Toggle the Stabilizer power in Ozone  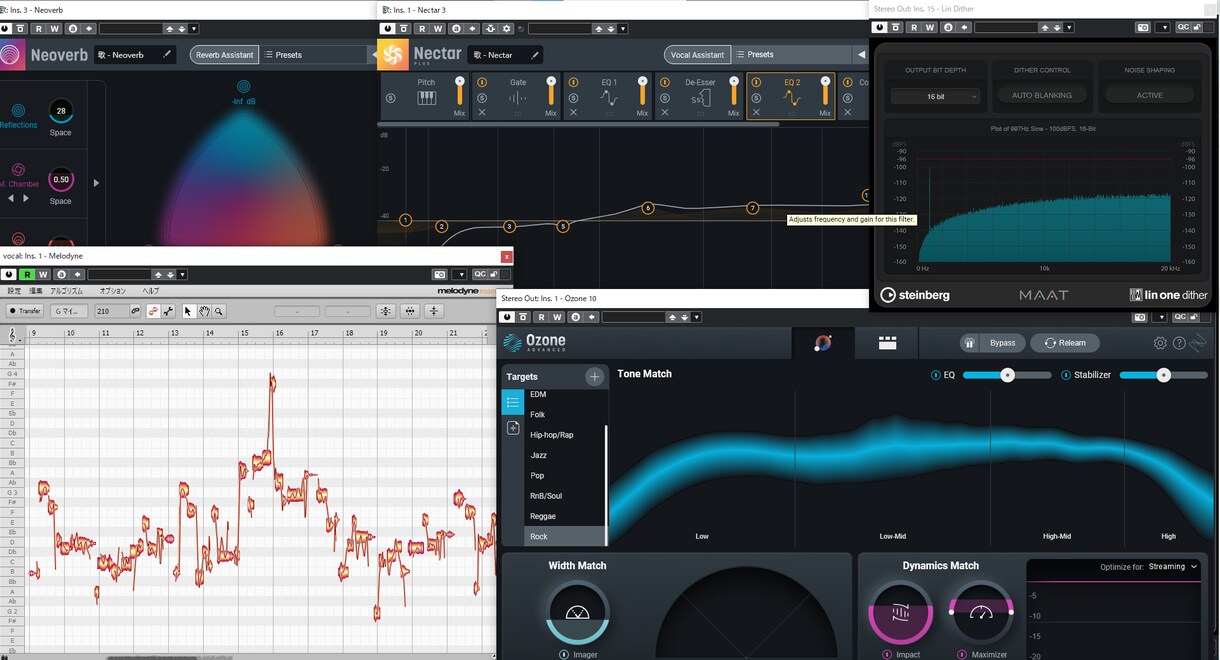coord(1066,375)
